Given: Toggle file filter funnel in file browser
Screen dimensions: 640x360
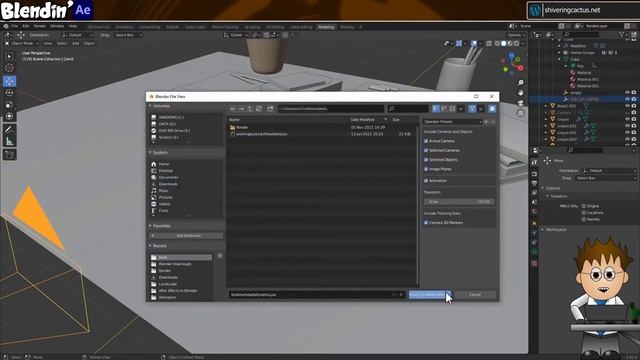Looking at the screenshot, I should pos(472,109).
